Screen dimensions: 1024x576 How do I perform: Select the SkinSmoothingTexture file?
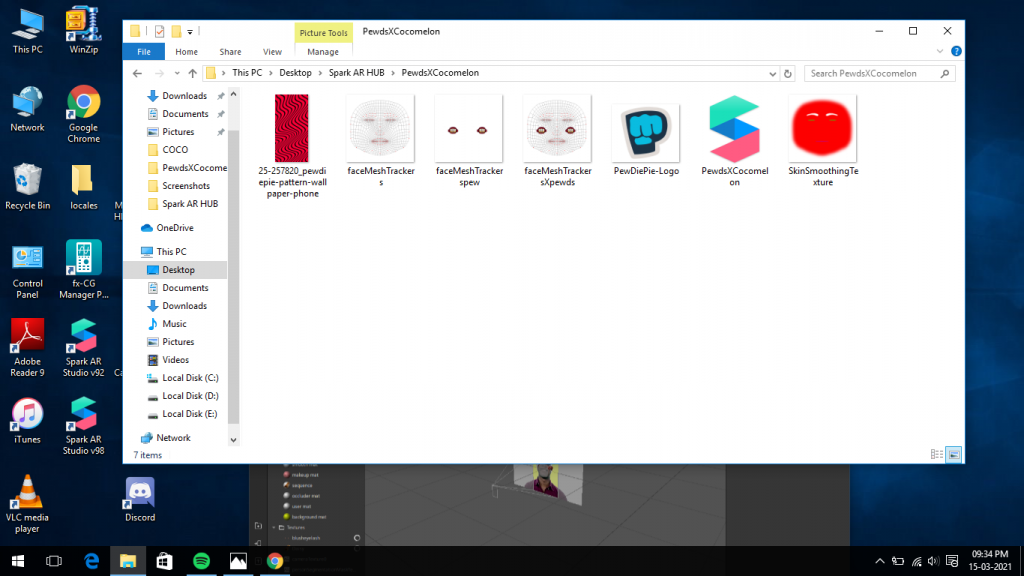[823, 141]
